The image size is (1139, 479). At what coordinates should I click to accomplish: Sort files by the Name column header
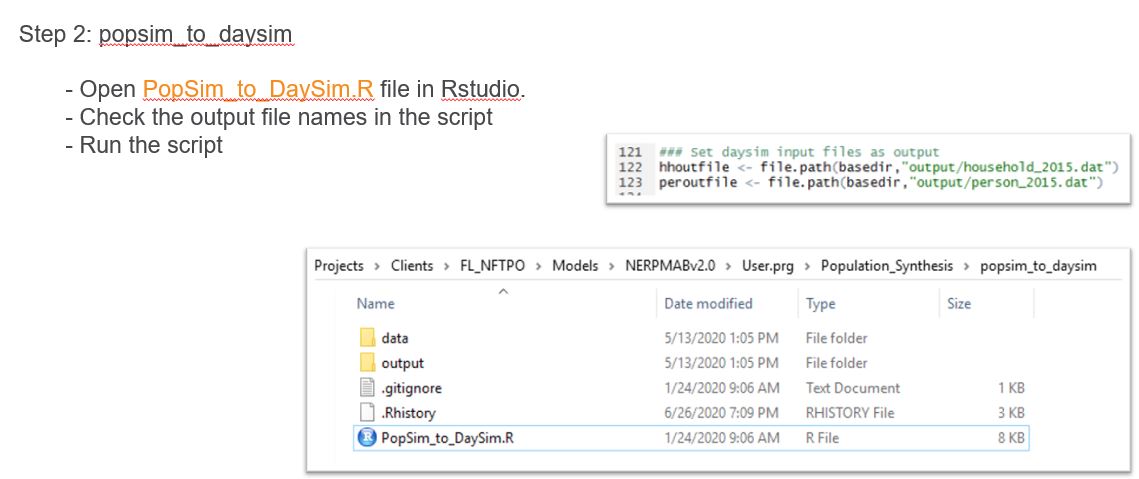(x=376, y=304)
